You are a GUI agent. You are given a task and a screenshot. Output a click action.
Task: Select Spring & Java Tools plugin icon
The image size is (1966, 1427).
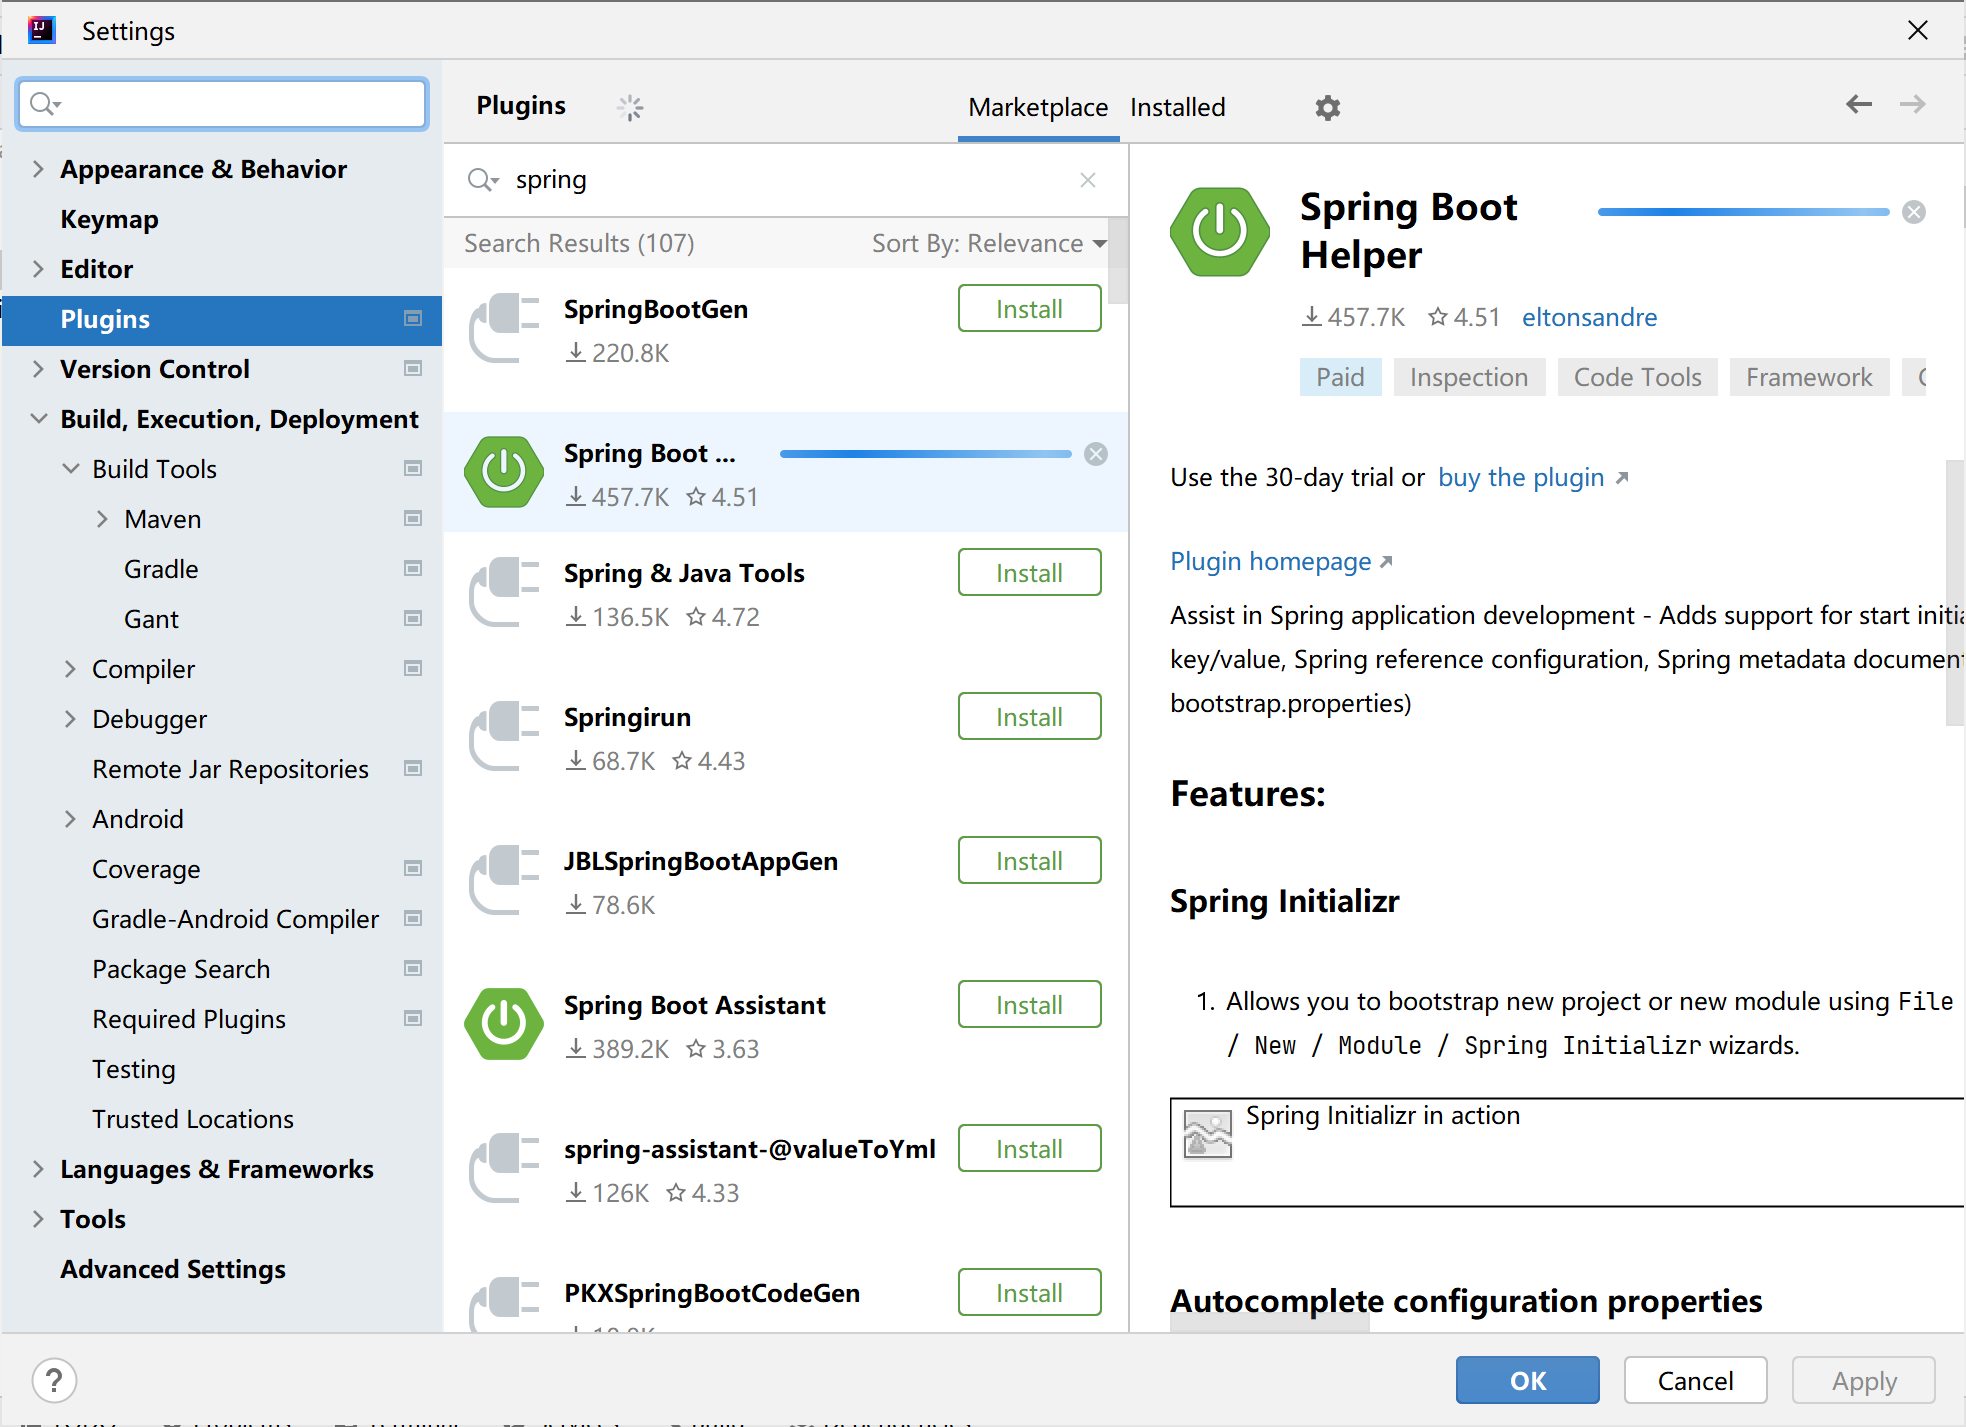(504, 592)
